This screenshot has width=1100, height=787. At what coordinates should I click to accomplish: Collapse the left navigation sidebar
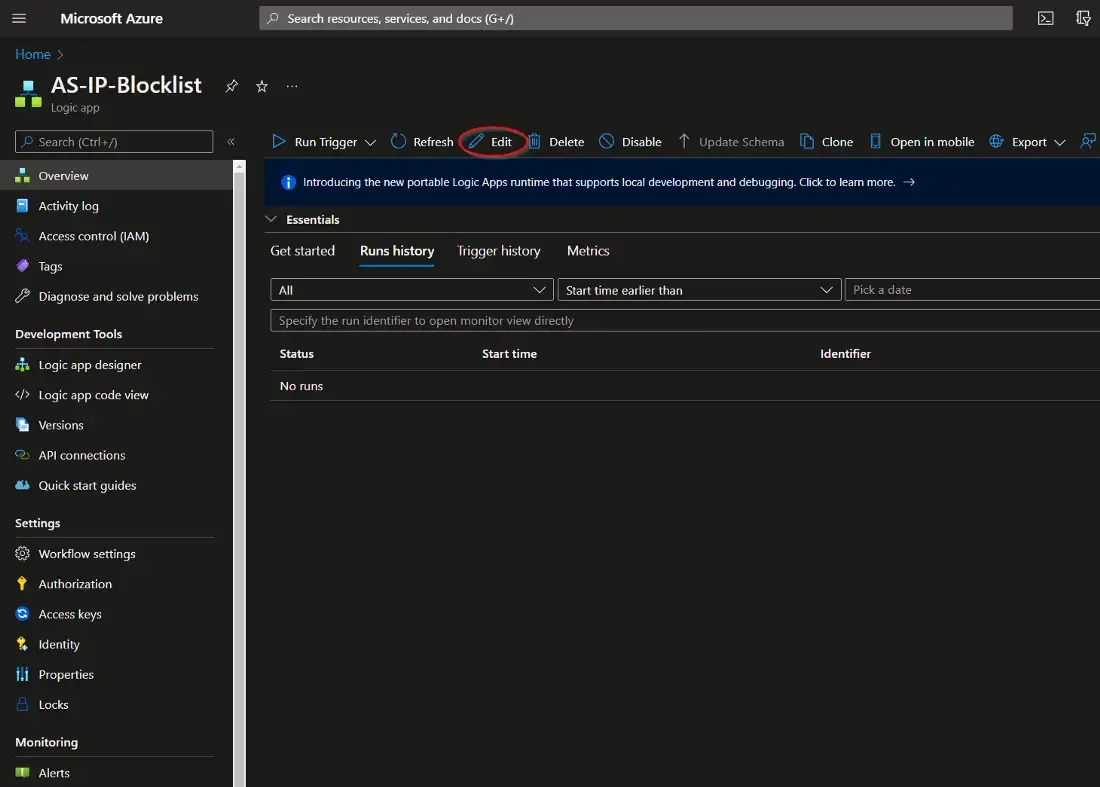click(231, 142)
